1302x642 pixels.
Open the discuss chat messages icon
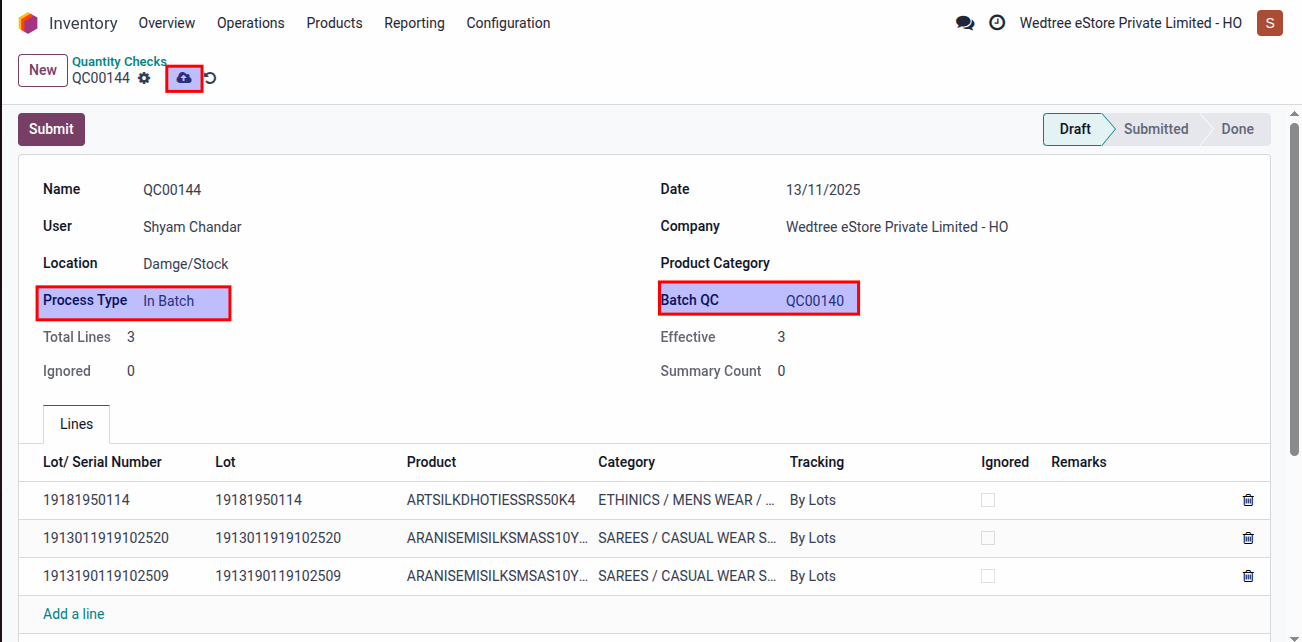[x=965, y=23]
